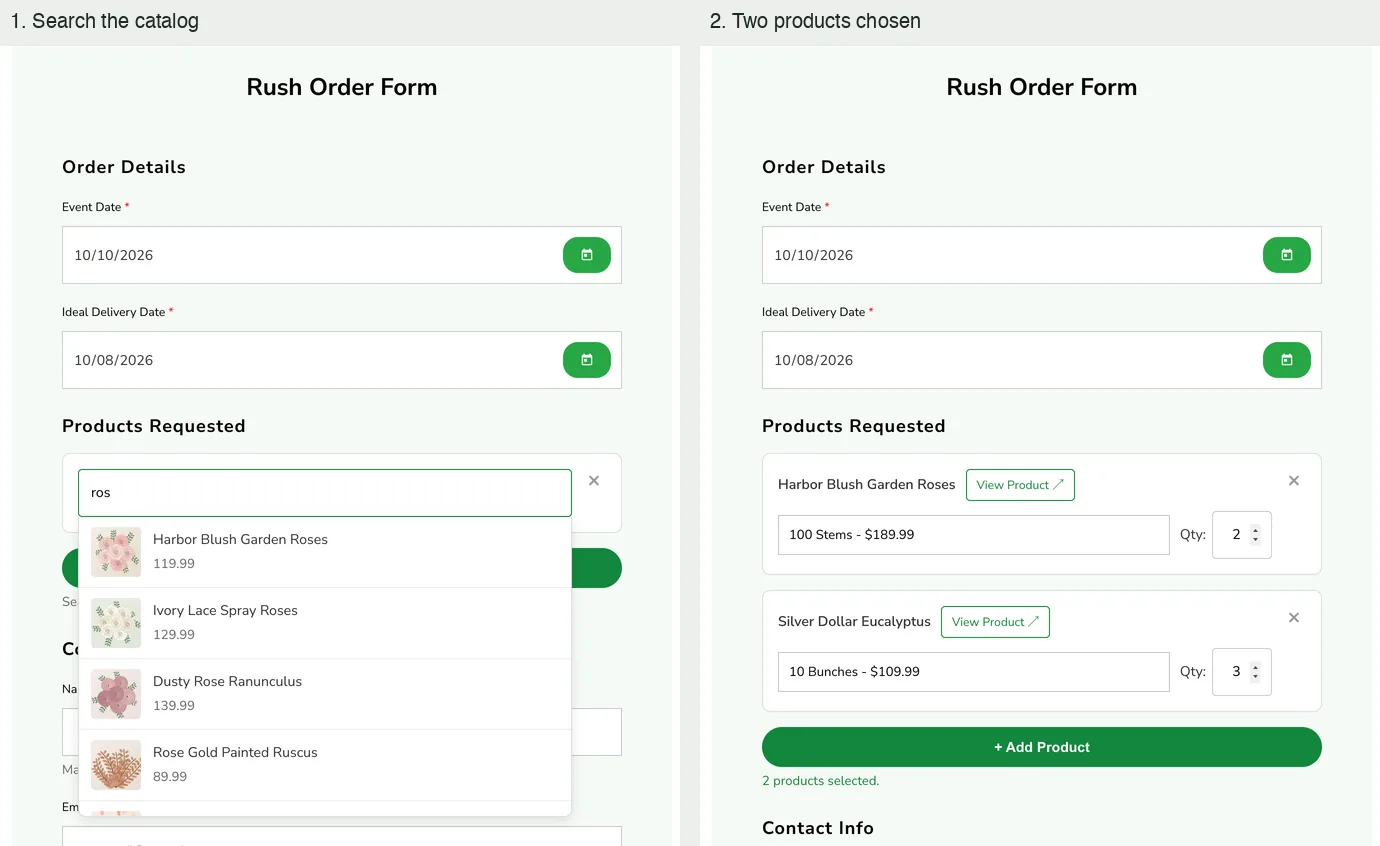Click the 129.99 price in search results

(x=174, y=635)
